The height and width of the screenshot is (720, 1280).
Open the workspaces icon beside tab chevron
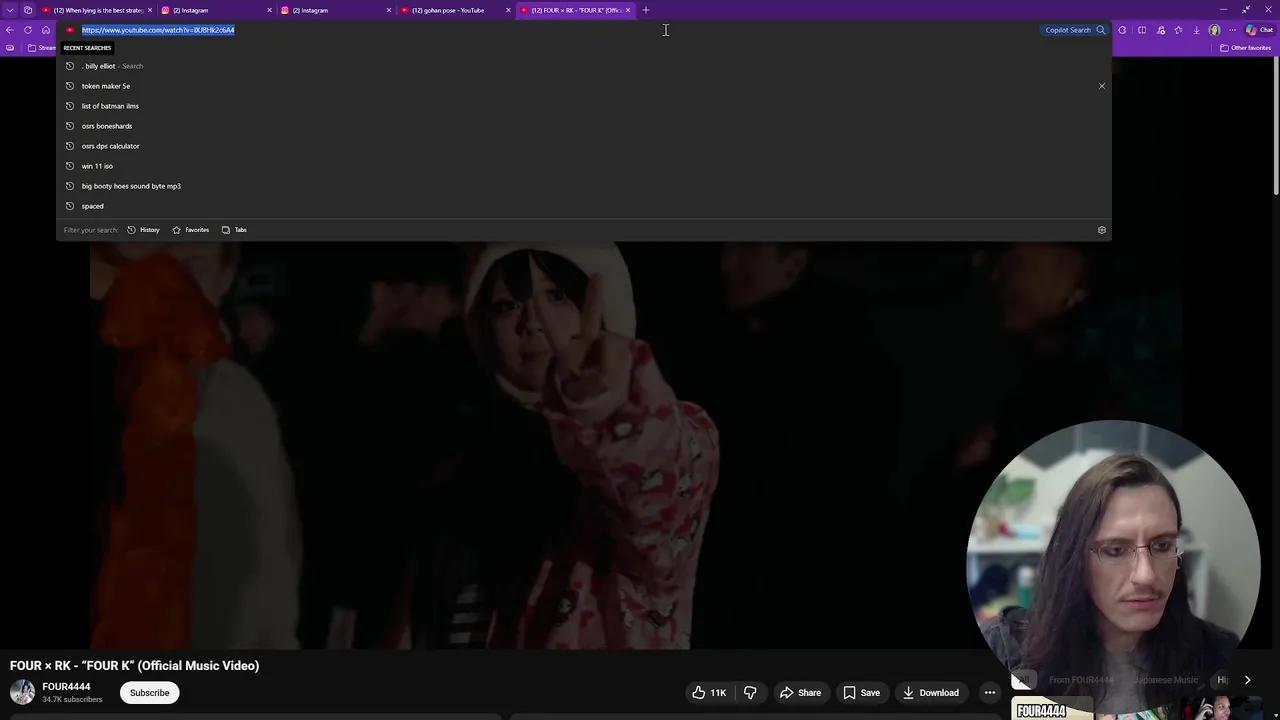pos(28,10)
